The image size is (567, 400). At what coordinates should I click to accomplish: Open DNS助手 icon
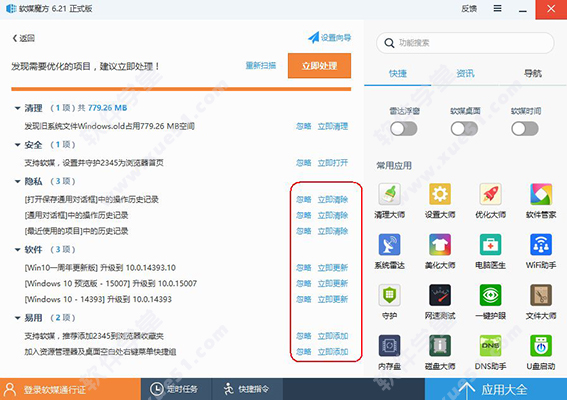coord(490,346)
